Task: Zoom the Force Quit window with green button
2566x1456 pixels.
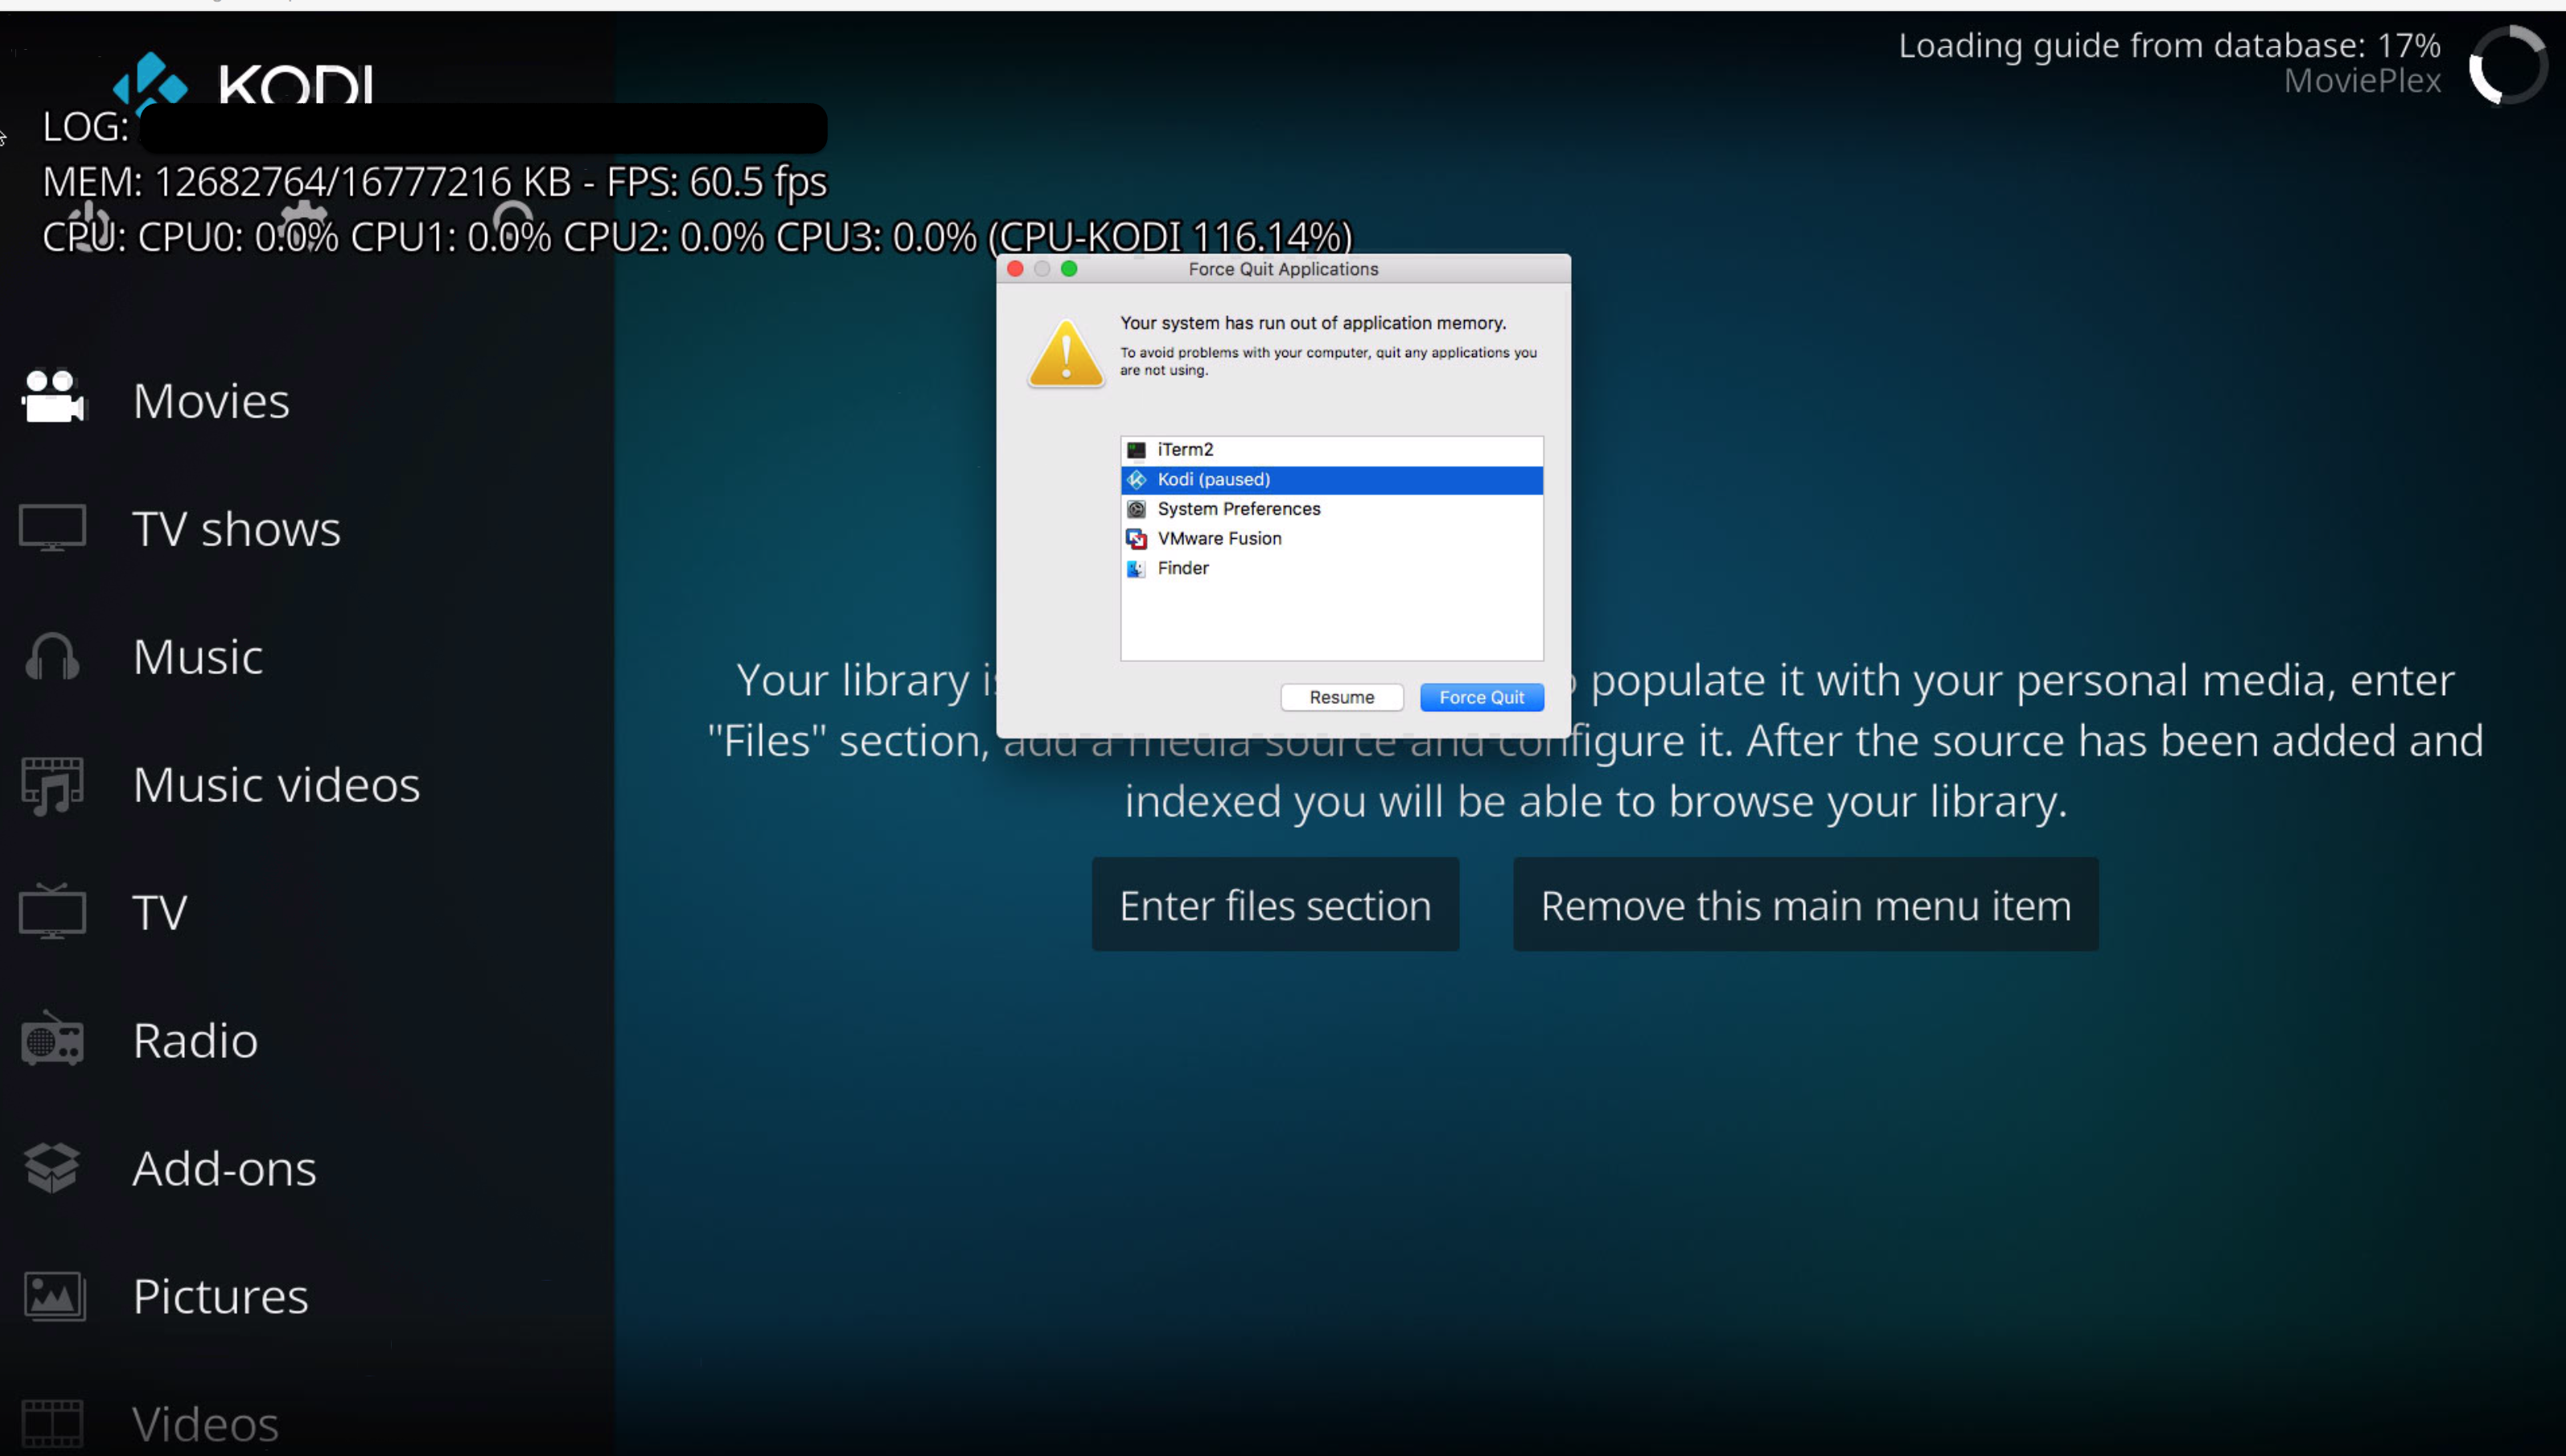Action: 1069,269
